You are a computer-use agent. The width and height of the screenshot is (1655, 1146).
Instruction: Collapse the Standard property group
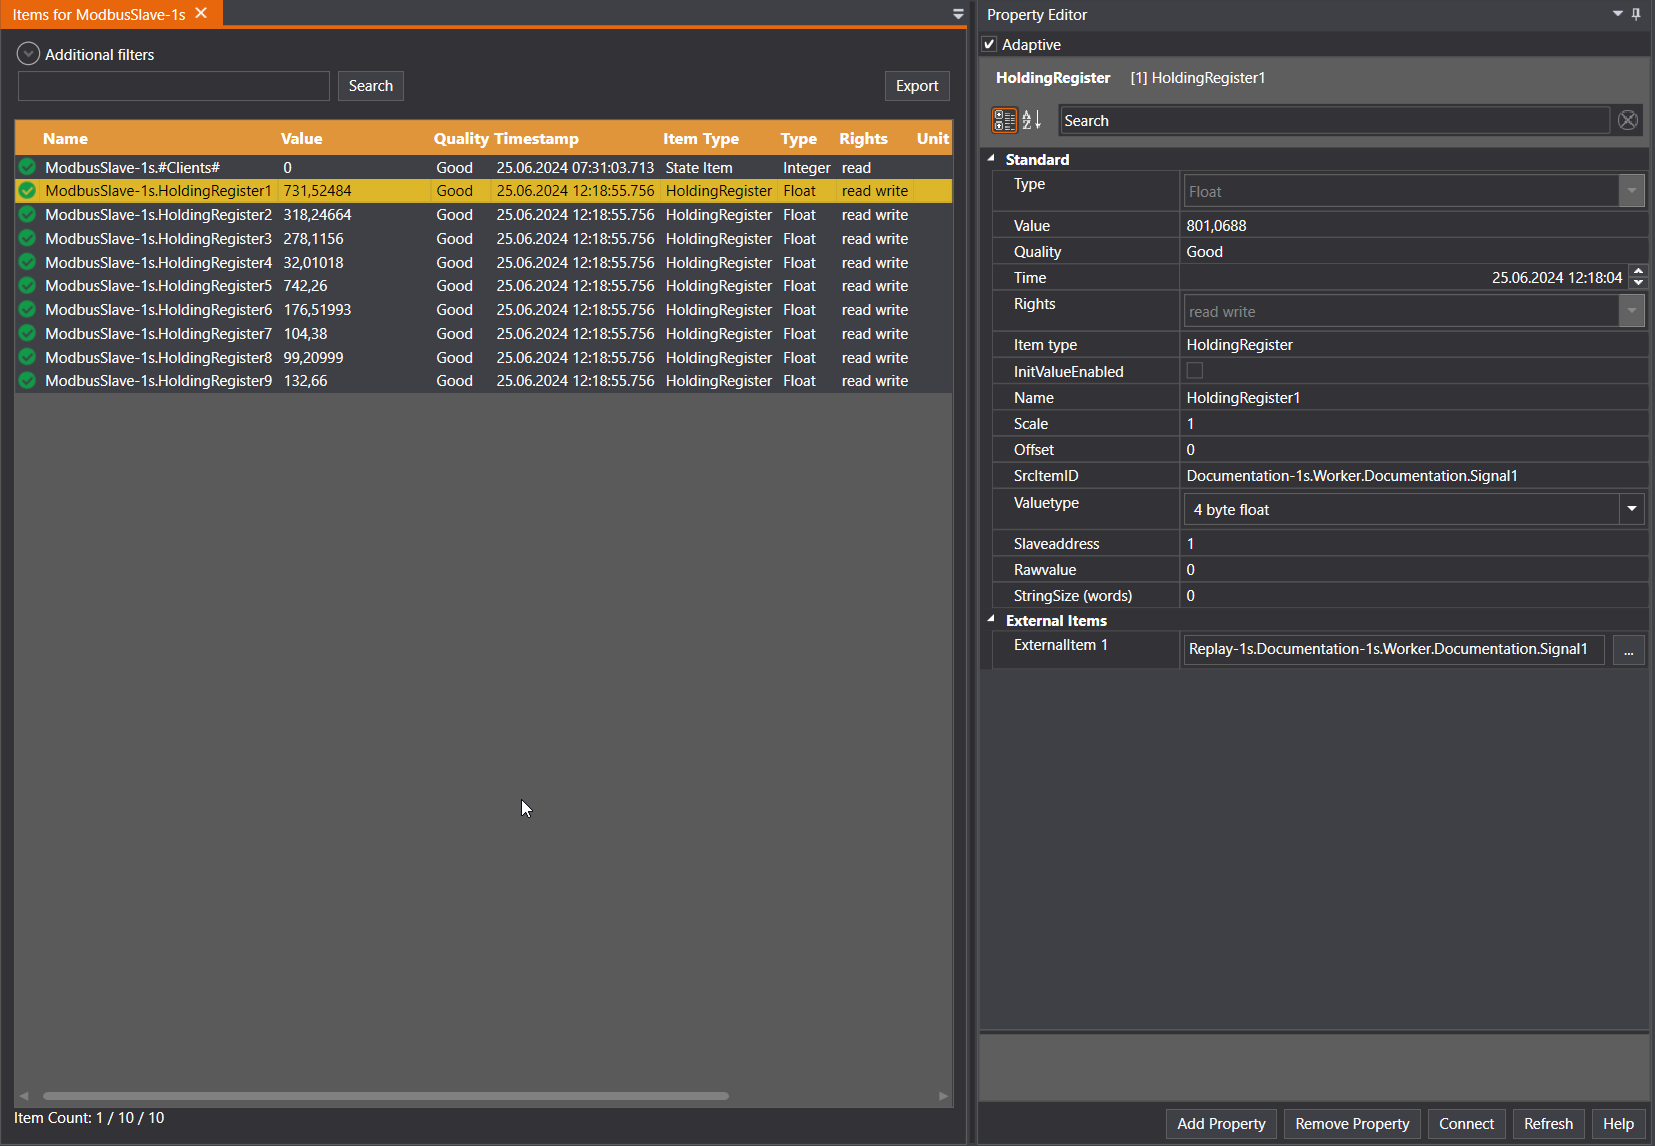click(x=991, y=159)
